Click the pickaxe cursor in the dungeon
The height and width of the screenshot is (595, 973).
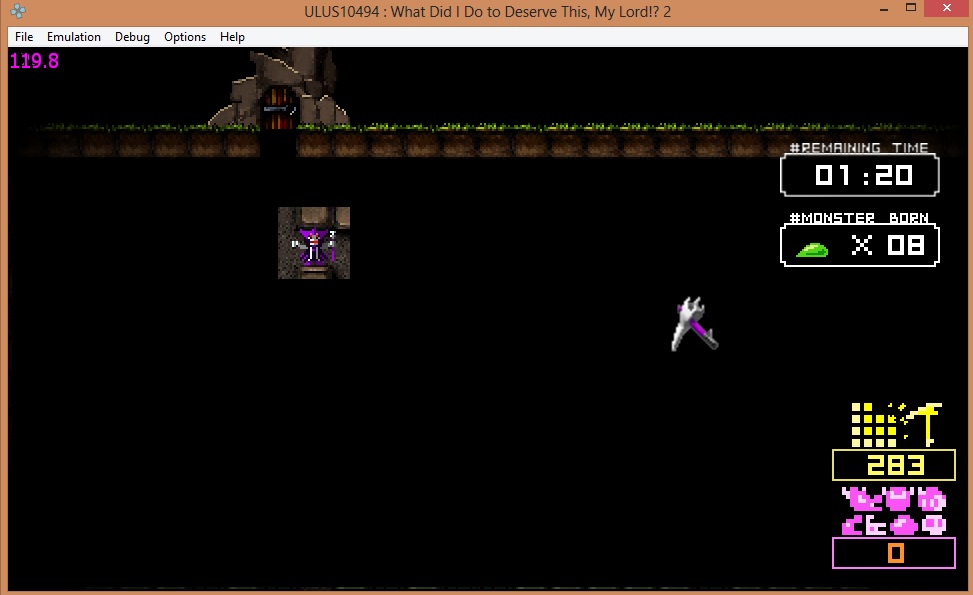(x=694, y=324)
